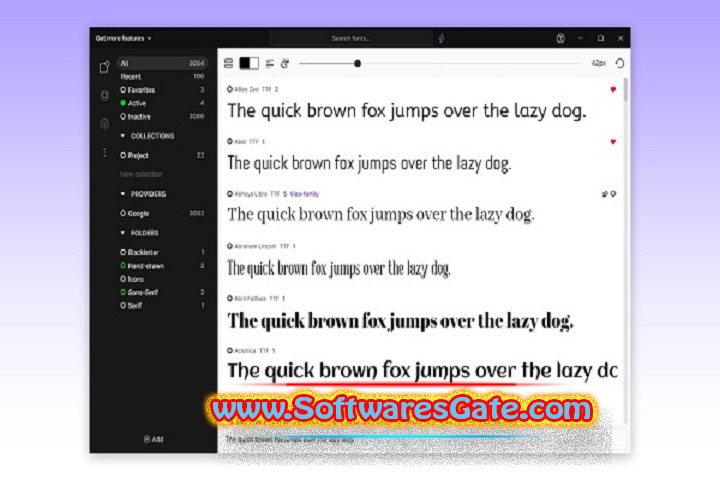Unfavorite Abel with its red heart
This screenshot has width=720, height=480.
(613, 141)
